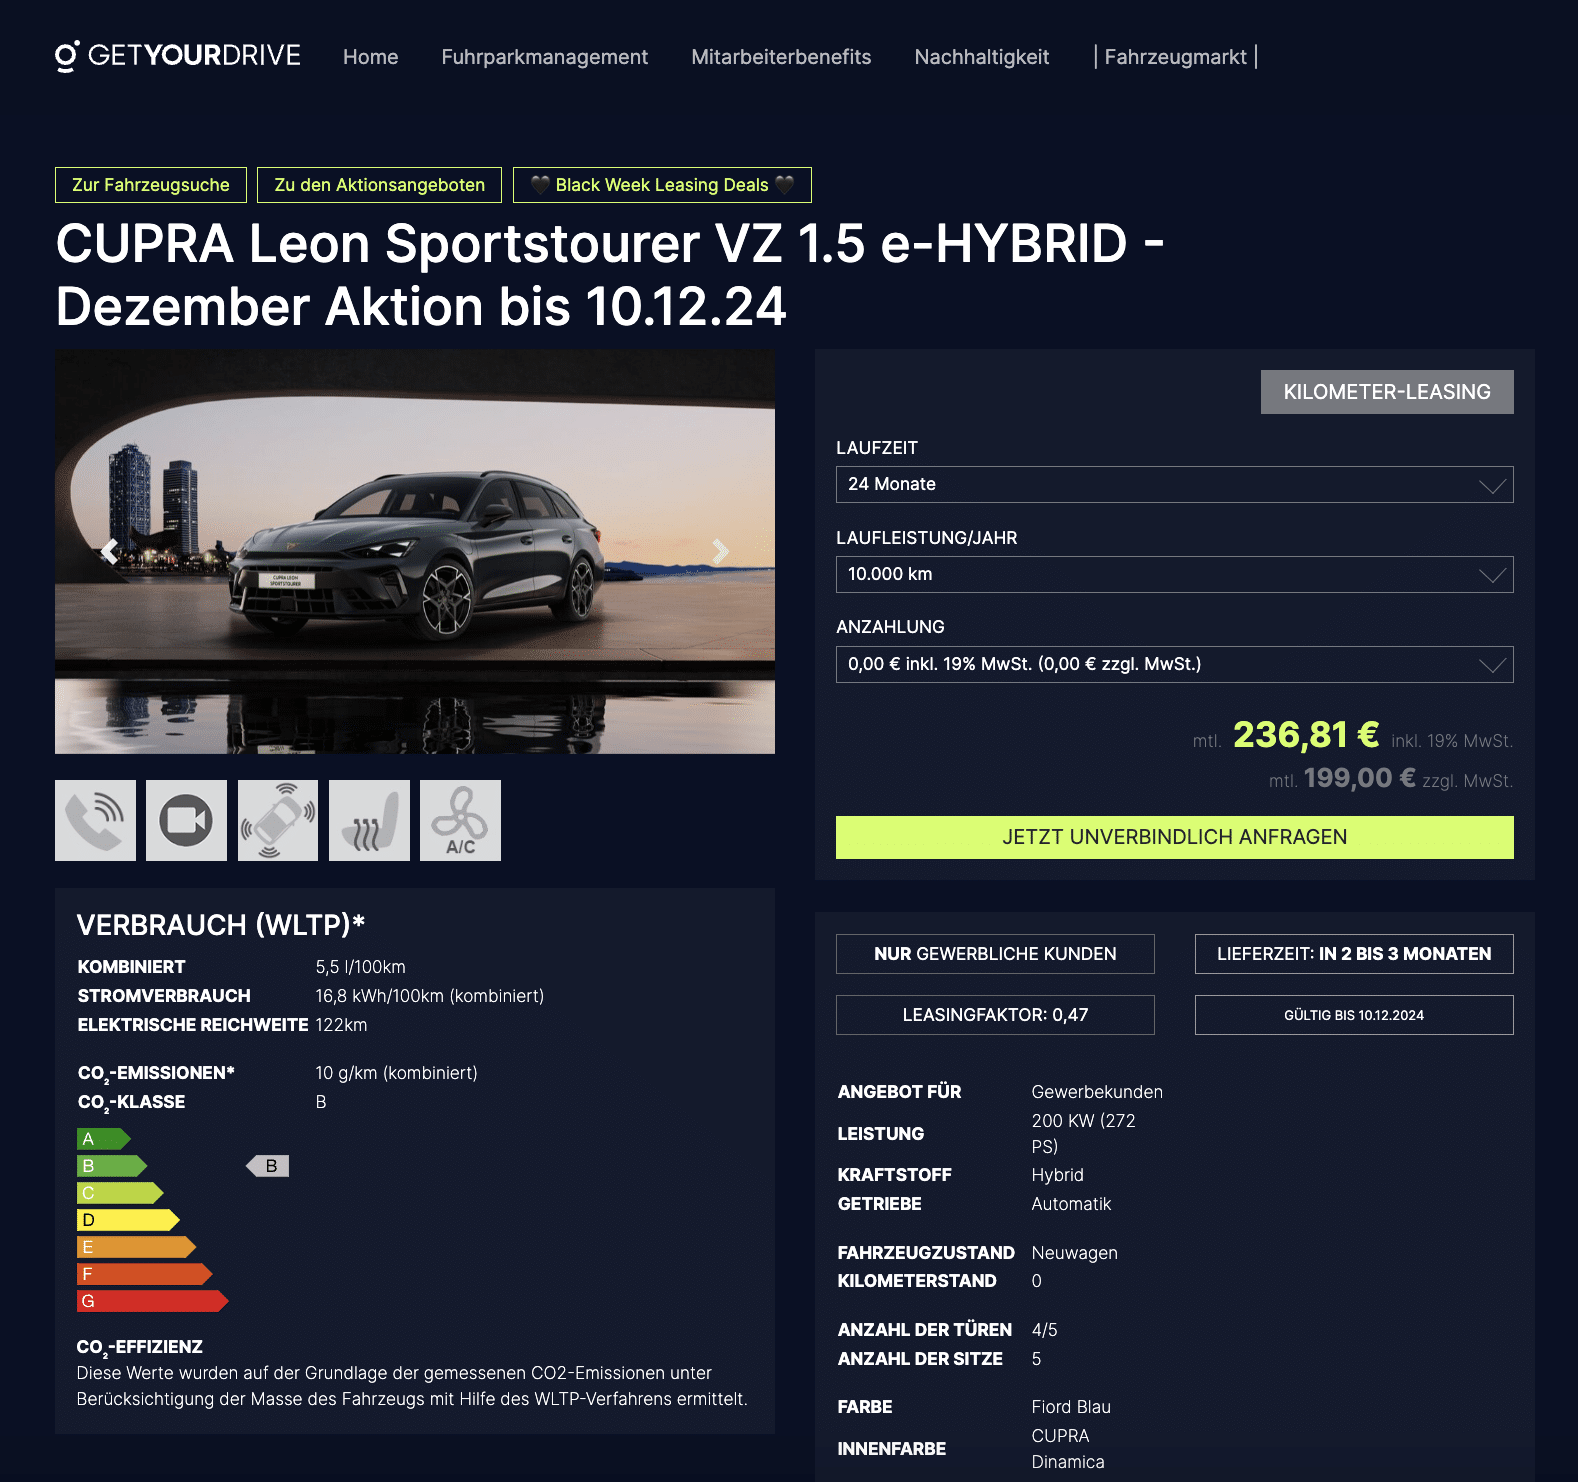Image resolution: width=1578 pixels, height=1482 pixels.
Task: Select the heated seat feature icon
Action: click(369, 820)
